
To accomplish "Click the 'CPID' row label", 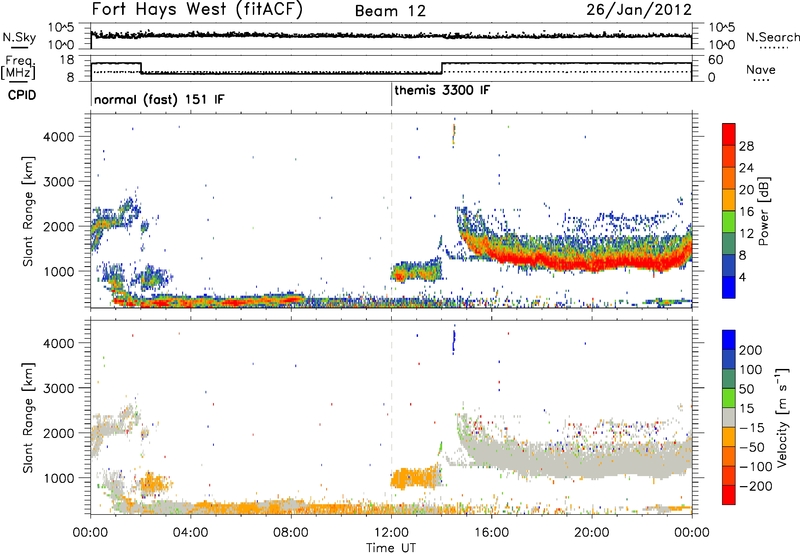I will pyautogui.click(x=22, y=95).
